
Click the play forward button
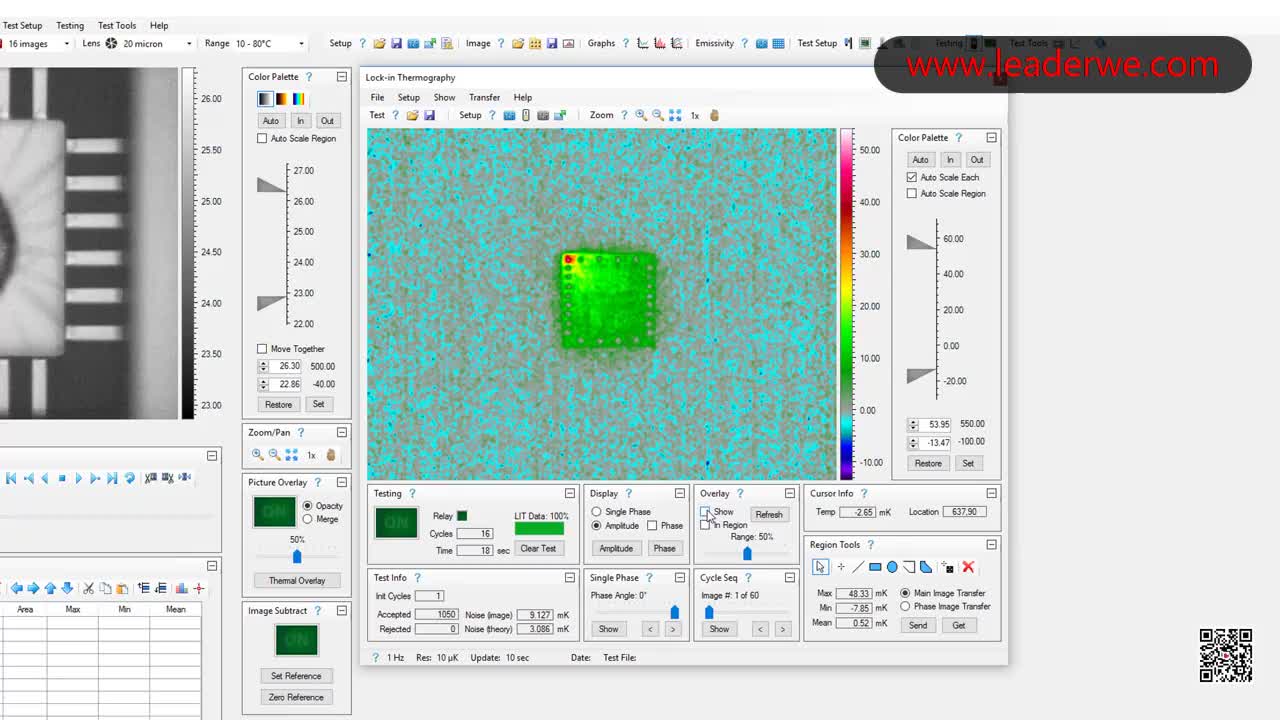78,478
